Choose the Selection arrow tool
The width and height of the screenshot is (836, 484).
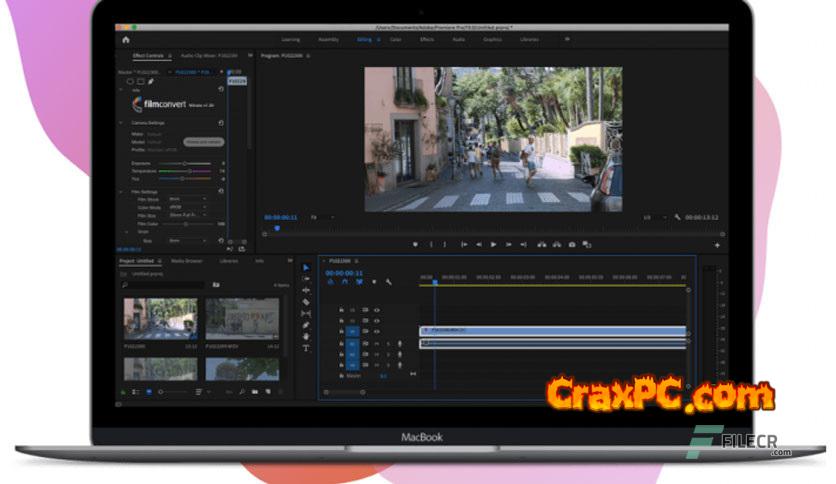tap(306, 267)
